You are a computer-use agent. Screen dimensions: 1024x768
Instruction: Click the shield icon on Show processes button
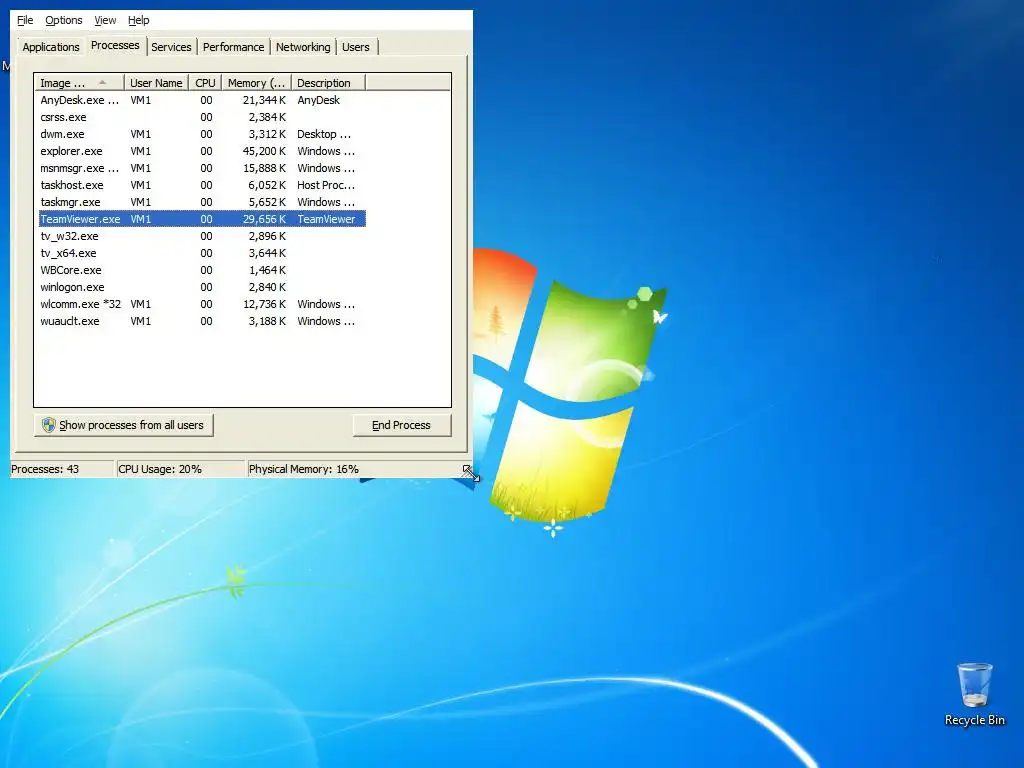[49, 425]
